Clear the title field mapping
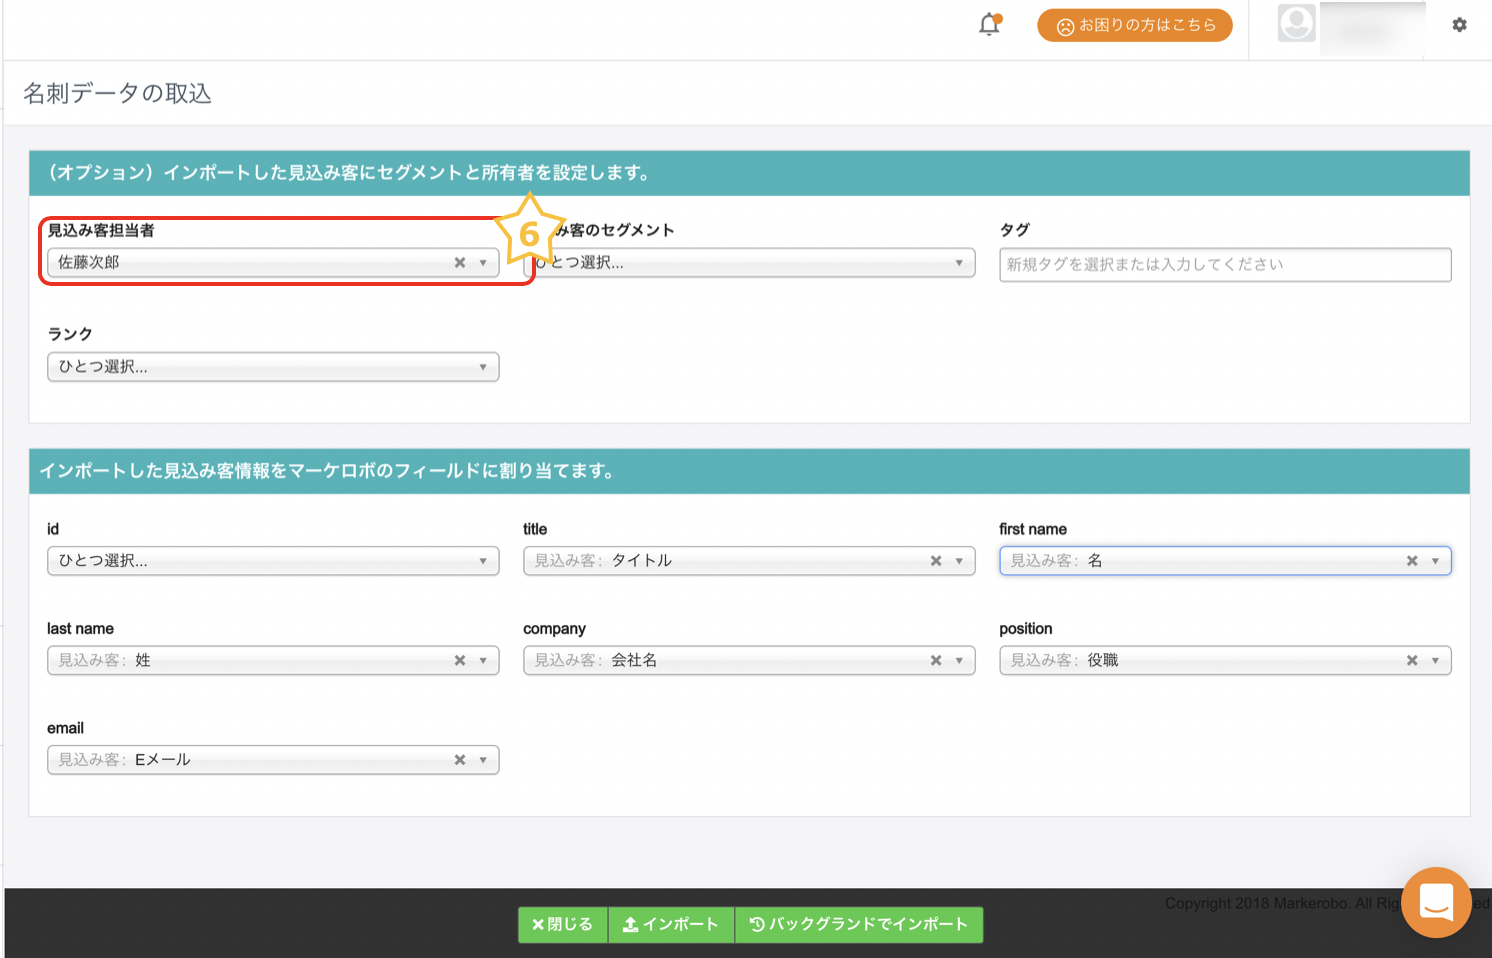 936,561
